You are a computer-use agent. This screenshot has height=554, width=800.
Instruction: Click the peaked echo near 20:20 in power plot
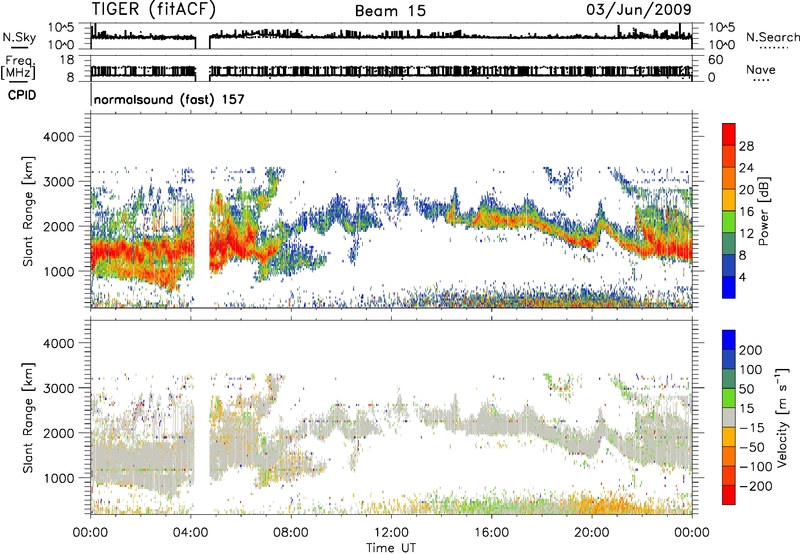point(601,217)
